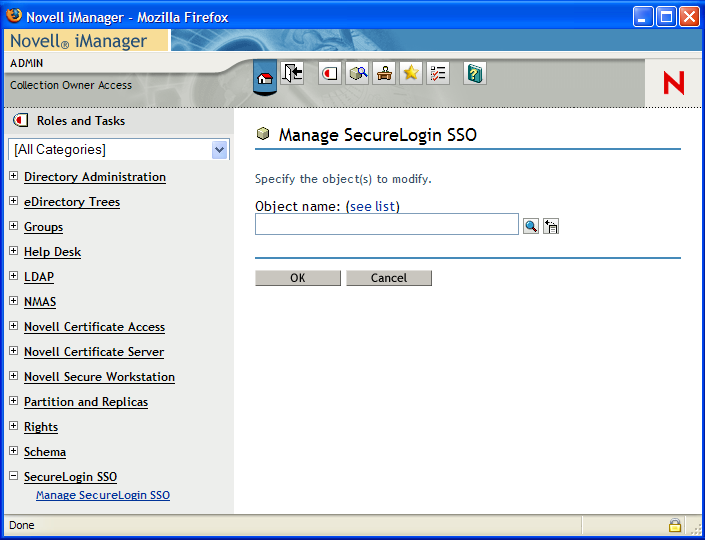
Task: Open object selector magnifier icon
Action: click(x=531, y=226)
